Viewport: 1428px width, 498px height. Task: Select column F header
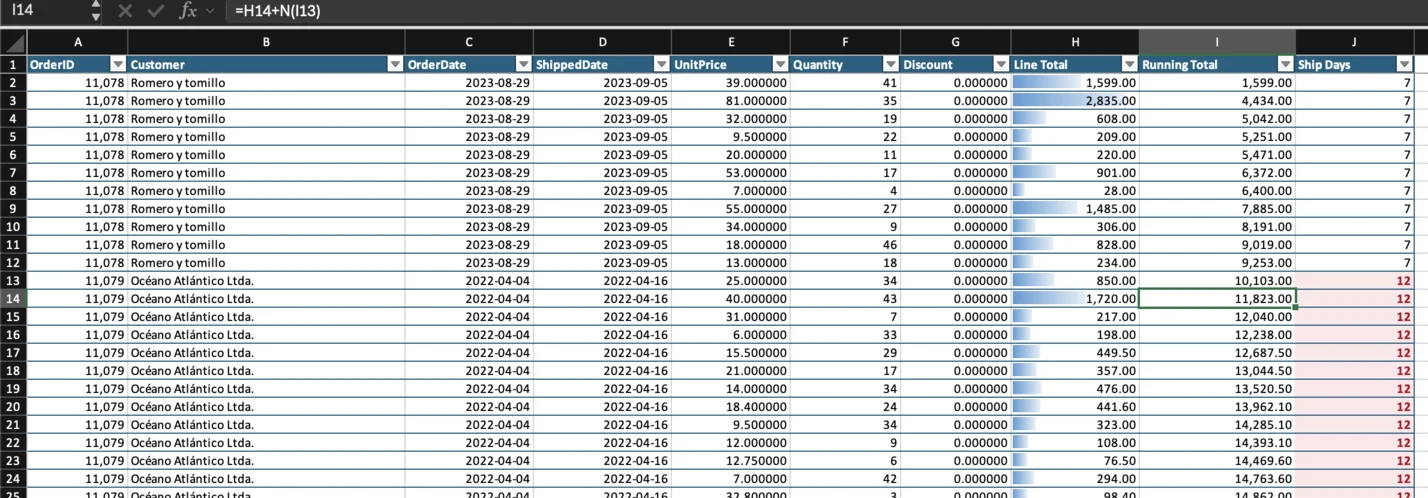tap(845, 43)
